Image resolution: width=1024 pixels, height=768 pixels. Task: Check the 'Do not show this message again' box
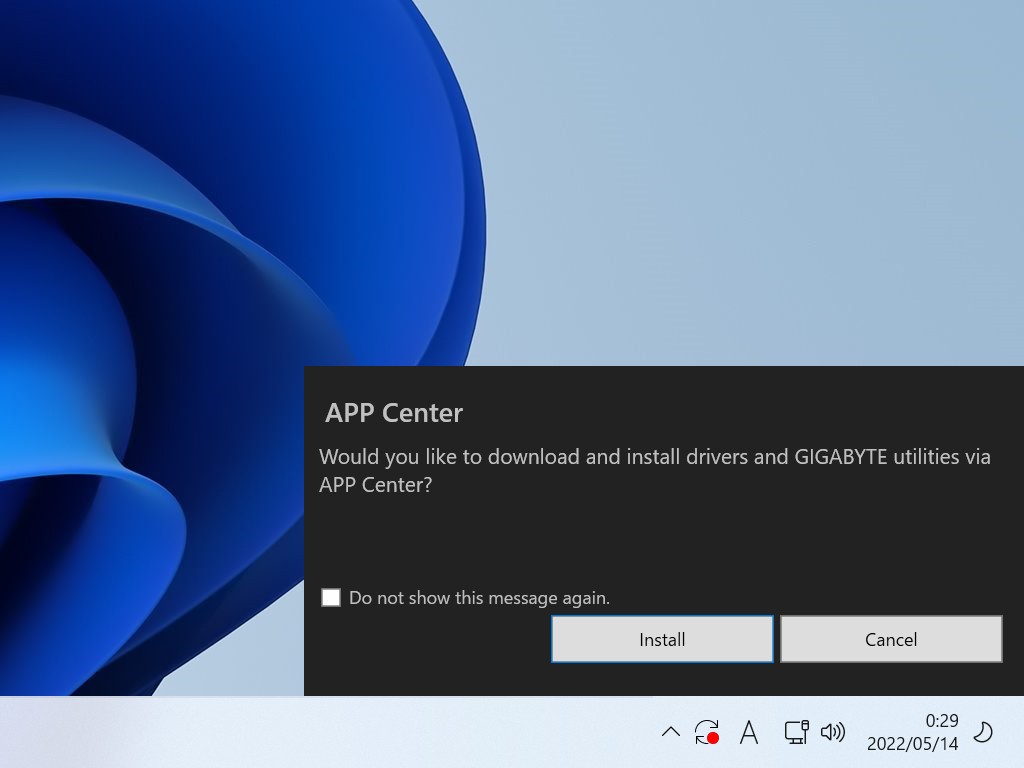tap(331, 598)
